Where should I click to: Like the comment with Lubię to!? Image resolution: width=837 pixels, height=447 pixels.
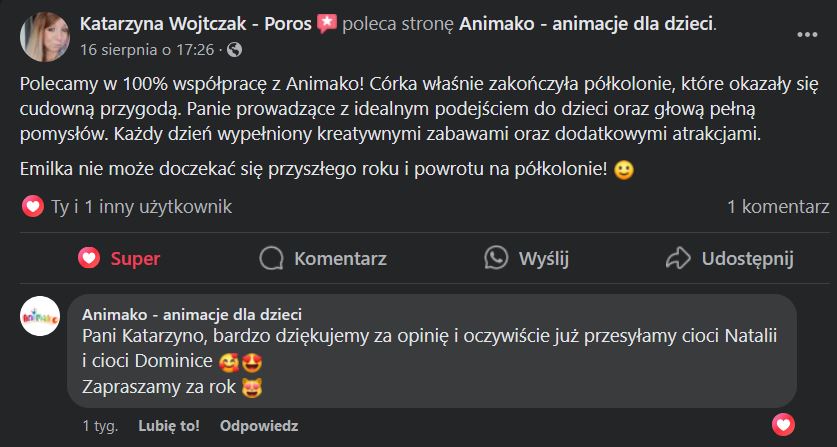point(168,425)
